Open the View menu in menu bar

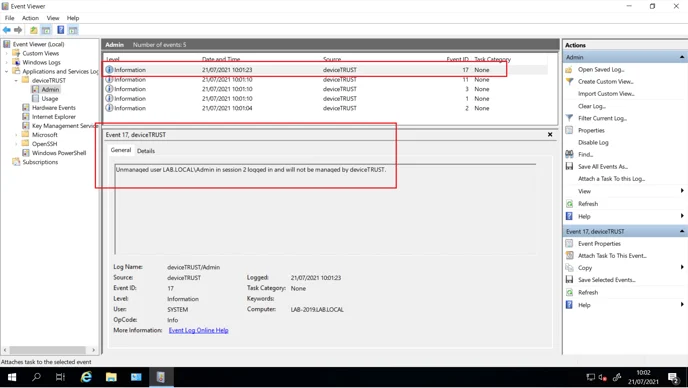click(x=53, y=18)
